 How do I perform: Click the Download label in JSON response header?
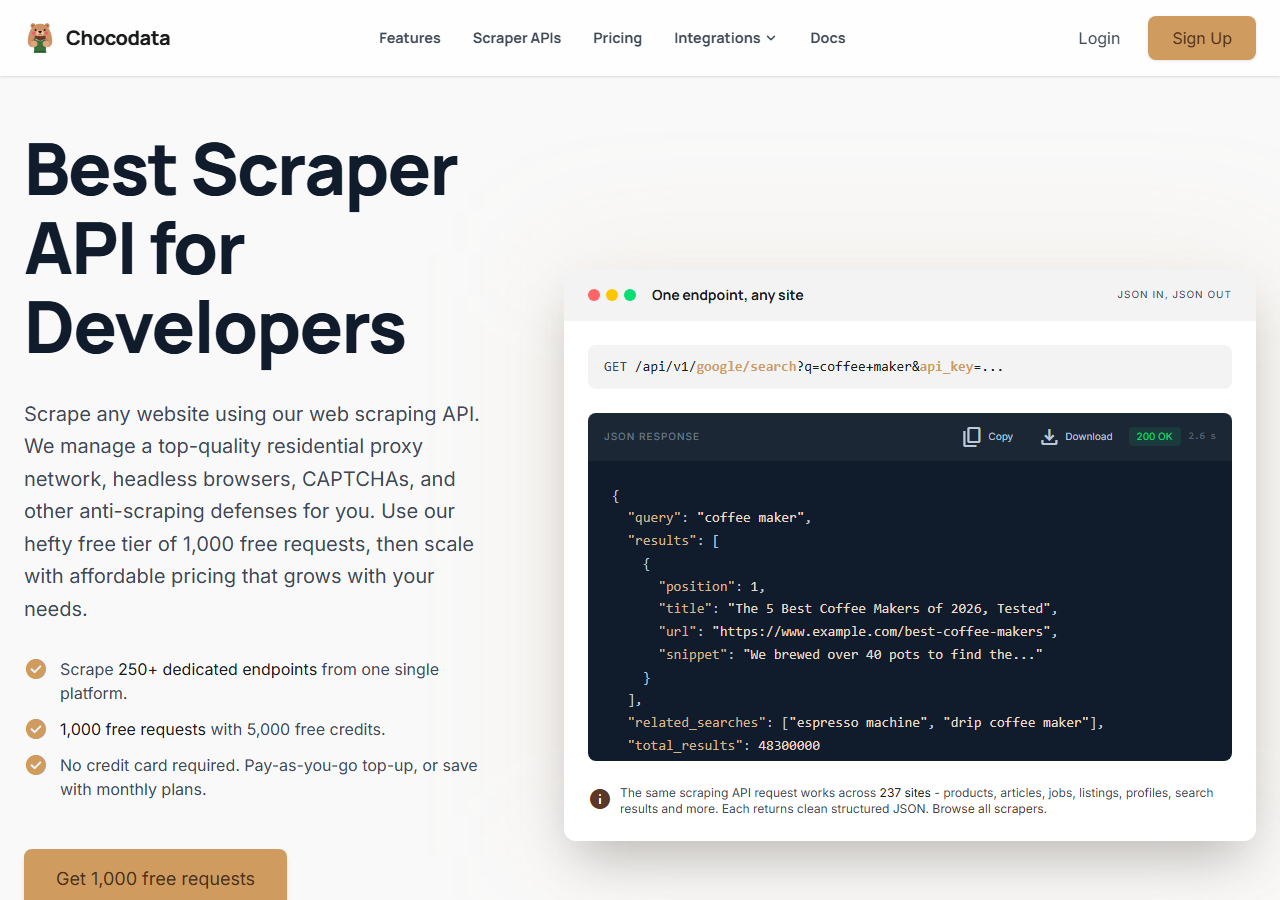click(x=1089, y=437)
